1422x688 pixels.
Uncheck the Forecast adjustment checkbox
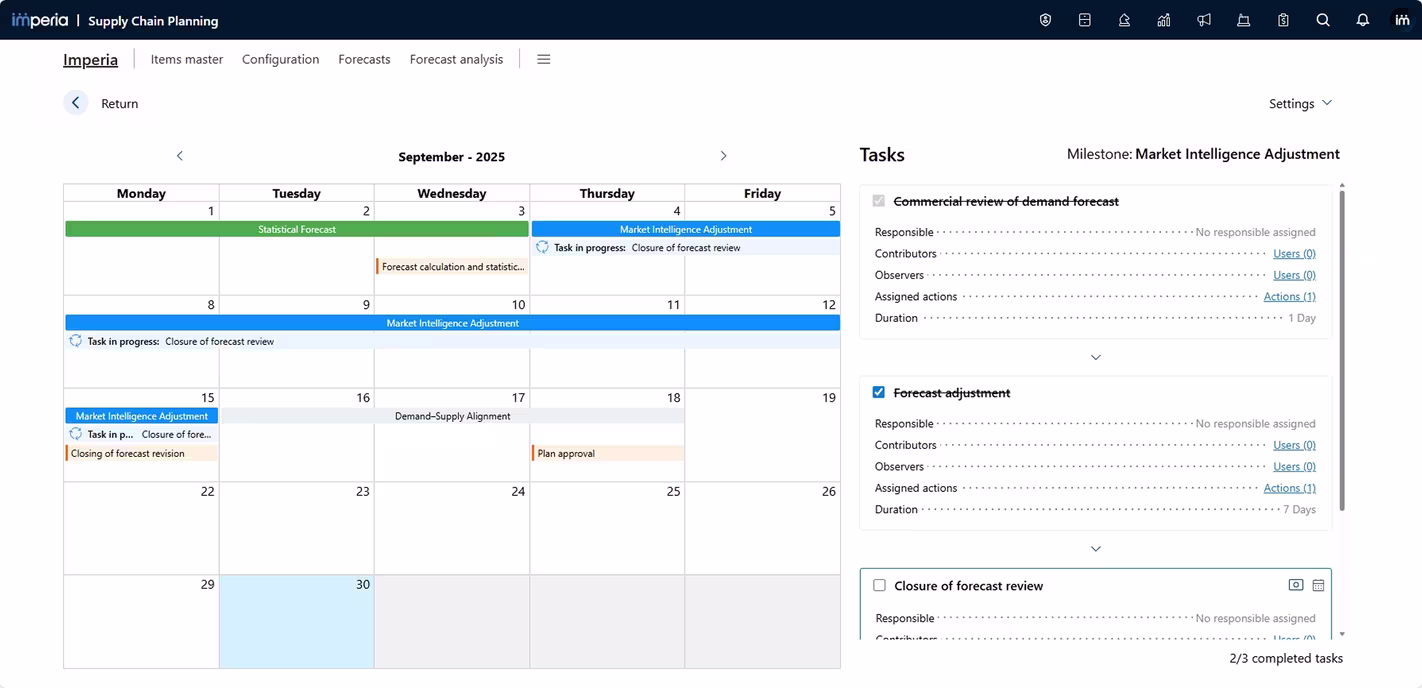point(879,393)
